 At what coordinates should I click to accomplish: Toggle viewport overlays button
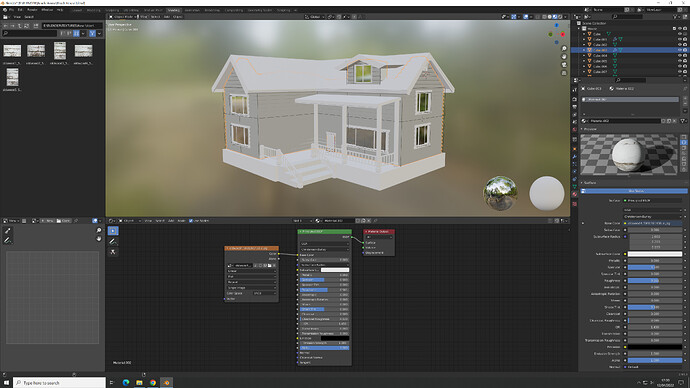(x=526, y=17)
